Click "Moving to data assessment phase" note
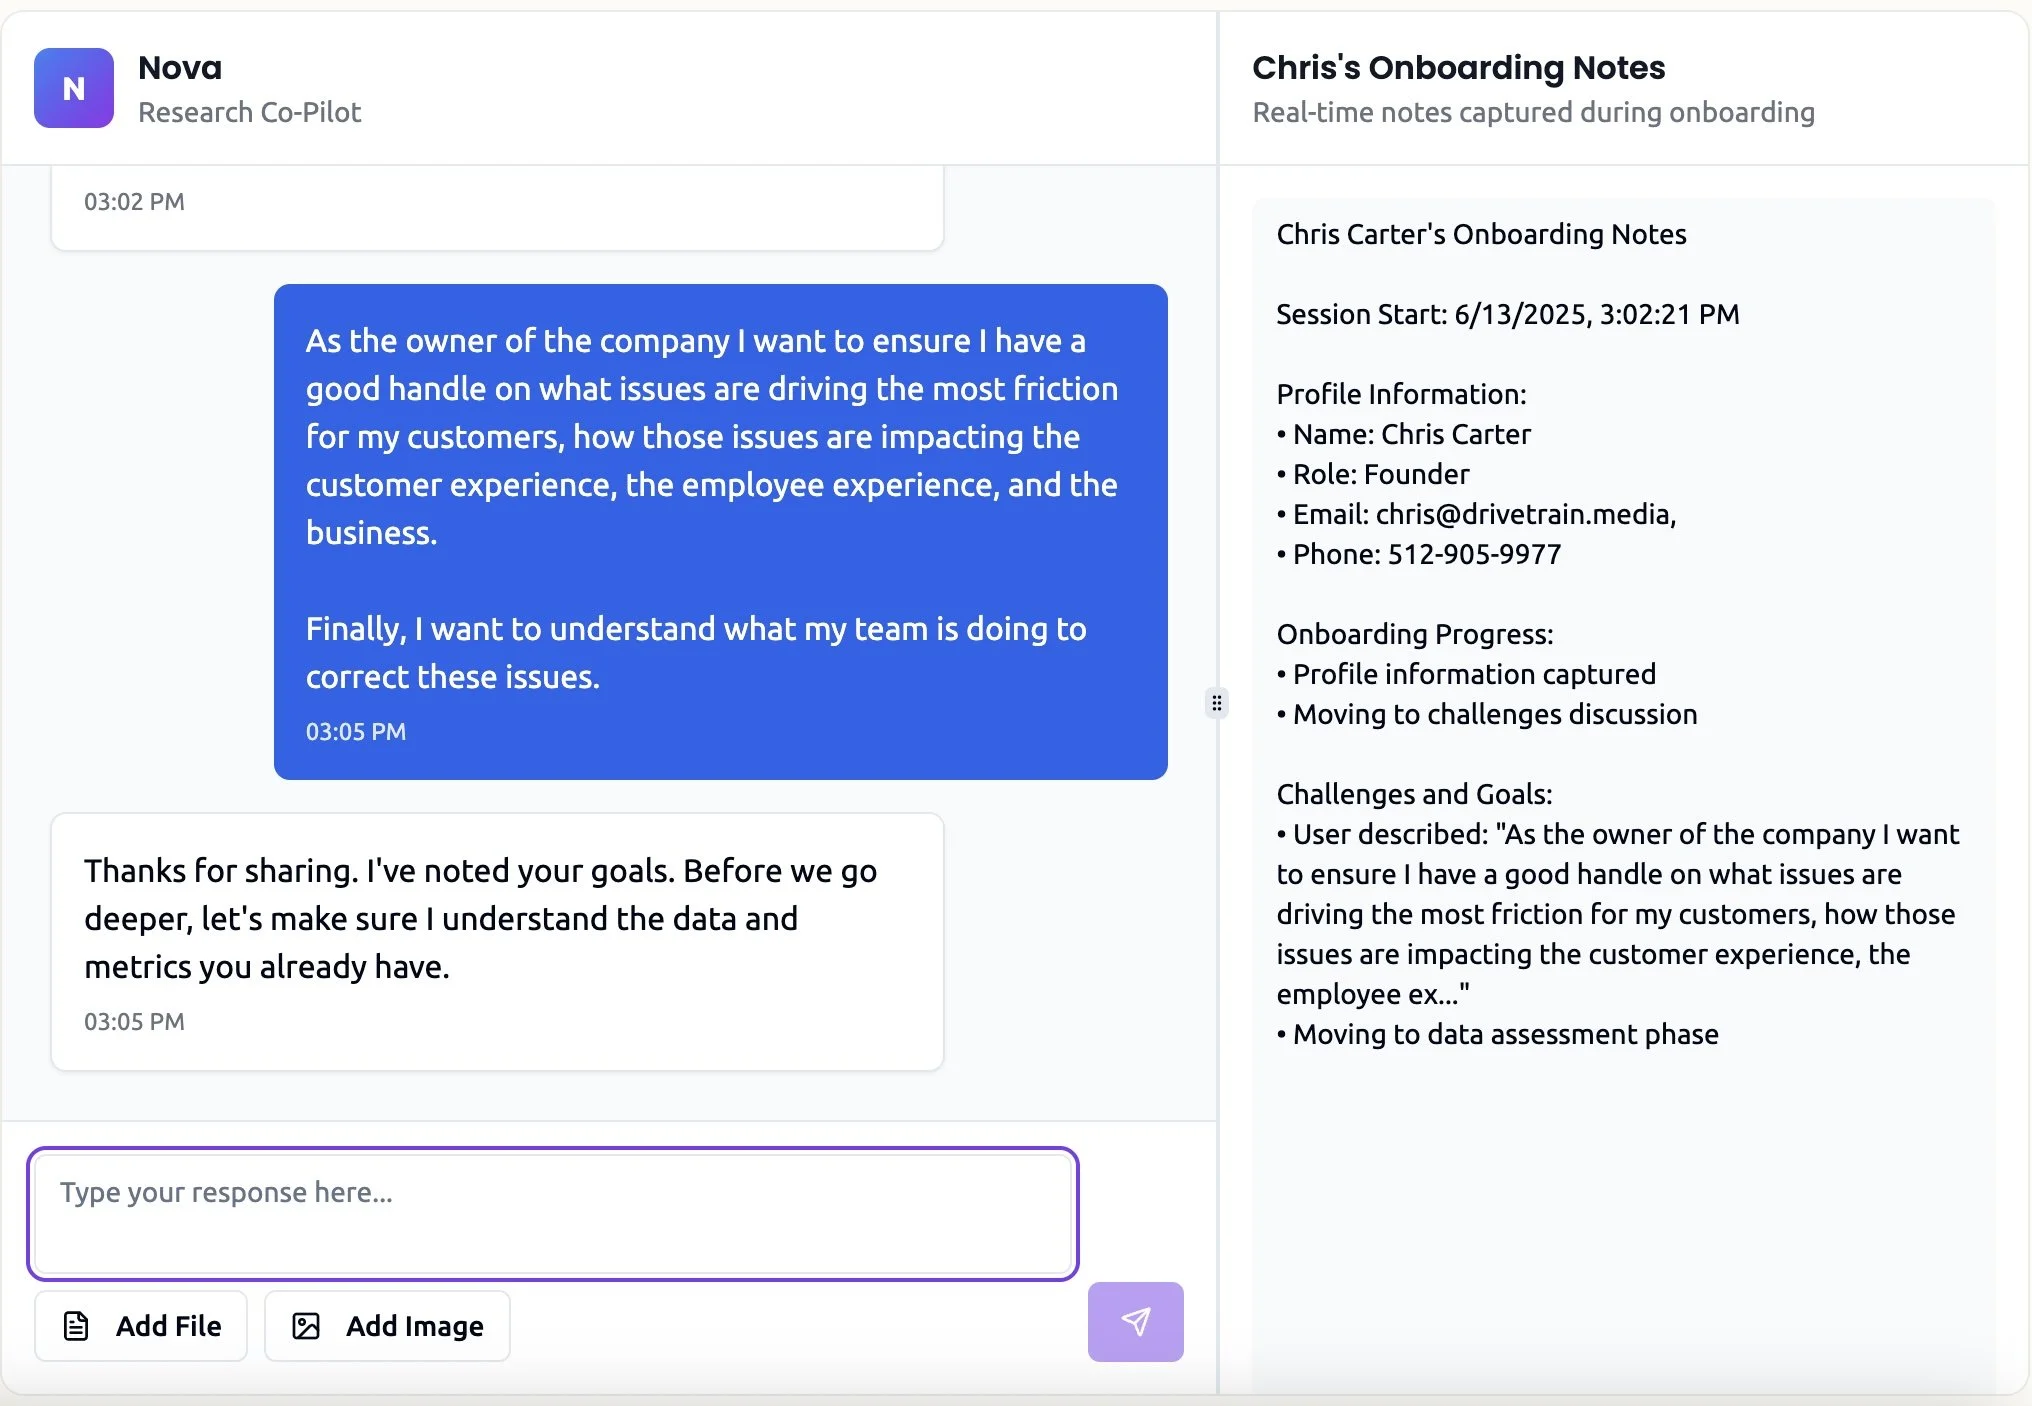This screenshot has width=2032, height=1406. 1505,1034
